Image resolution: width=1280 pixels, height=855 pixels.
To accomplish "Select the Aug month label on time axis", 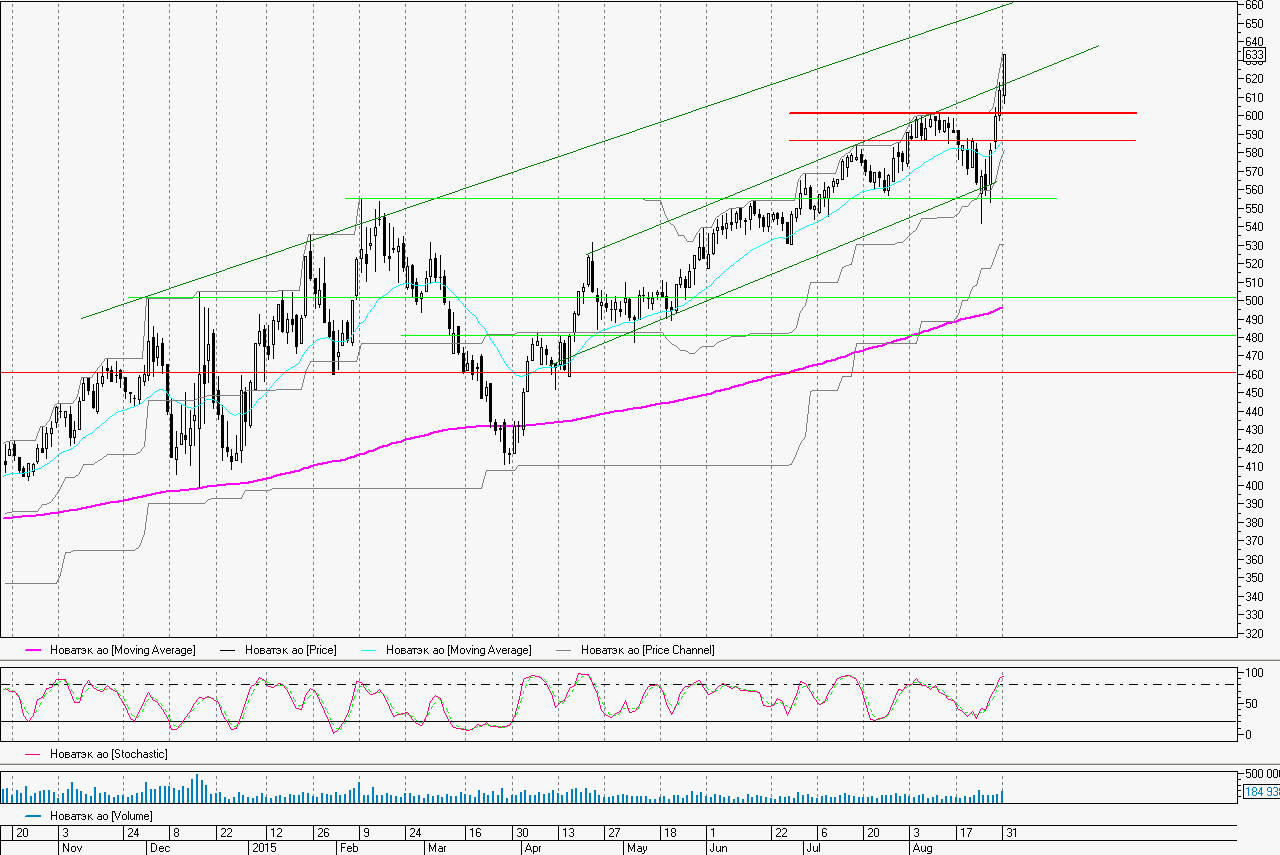I will point(921,847).
